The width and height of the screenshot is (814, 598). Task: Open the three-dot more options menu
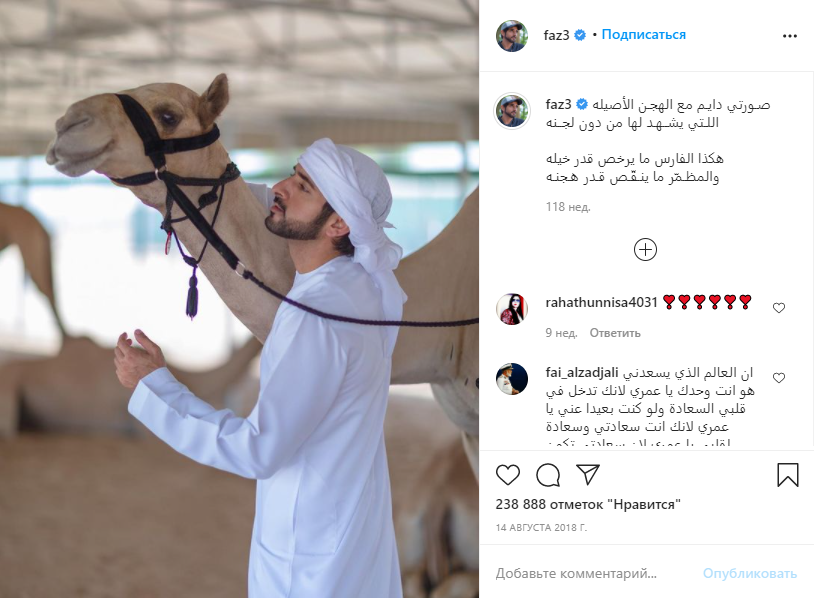tap(790, 36)
